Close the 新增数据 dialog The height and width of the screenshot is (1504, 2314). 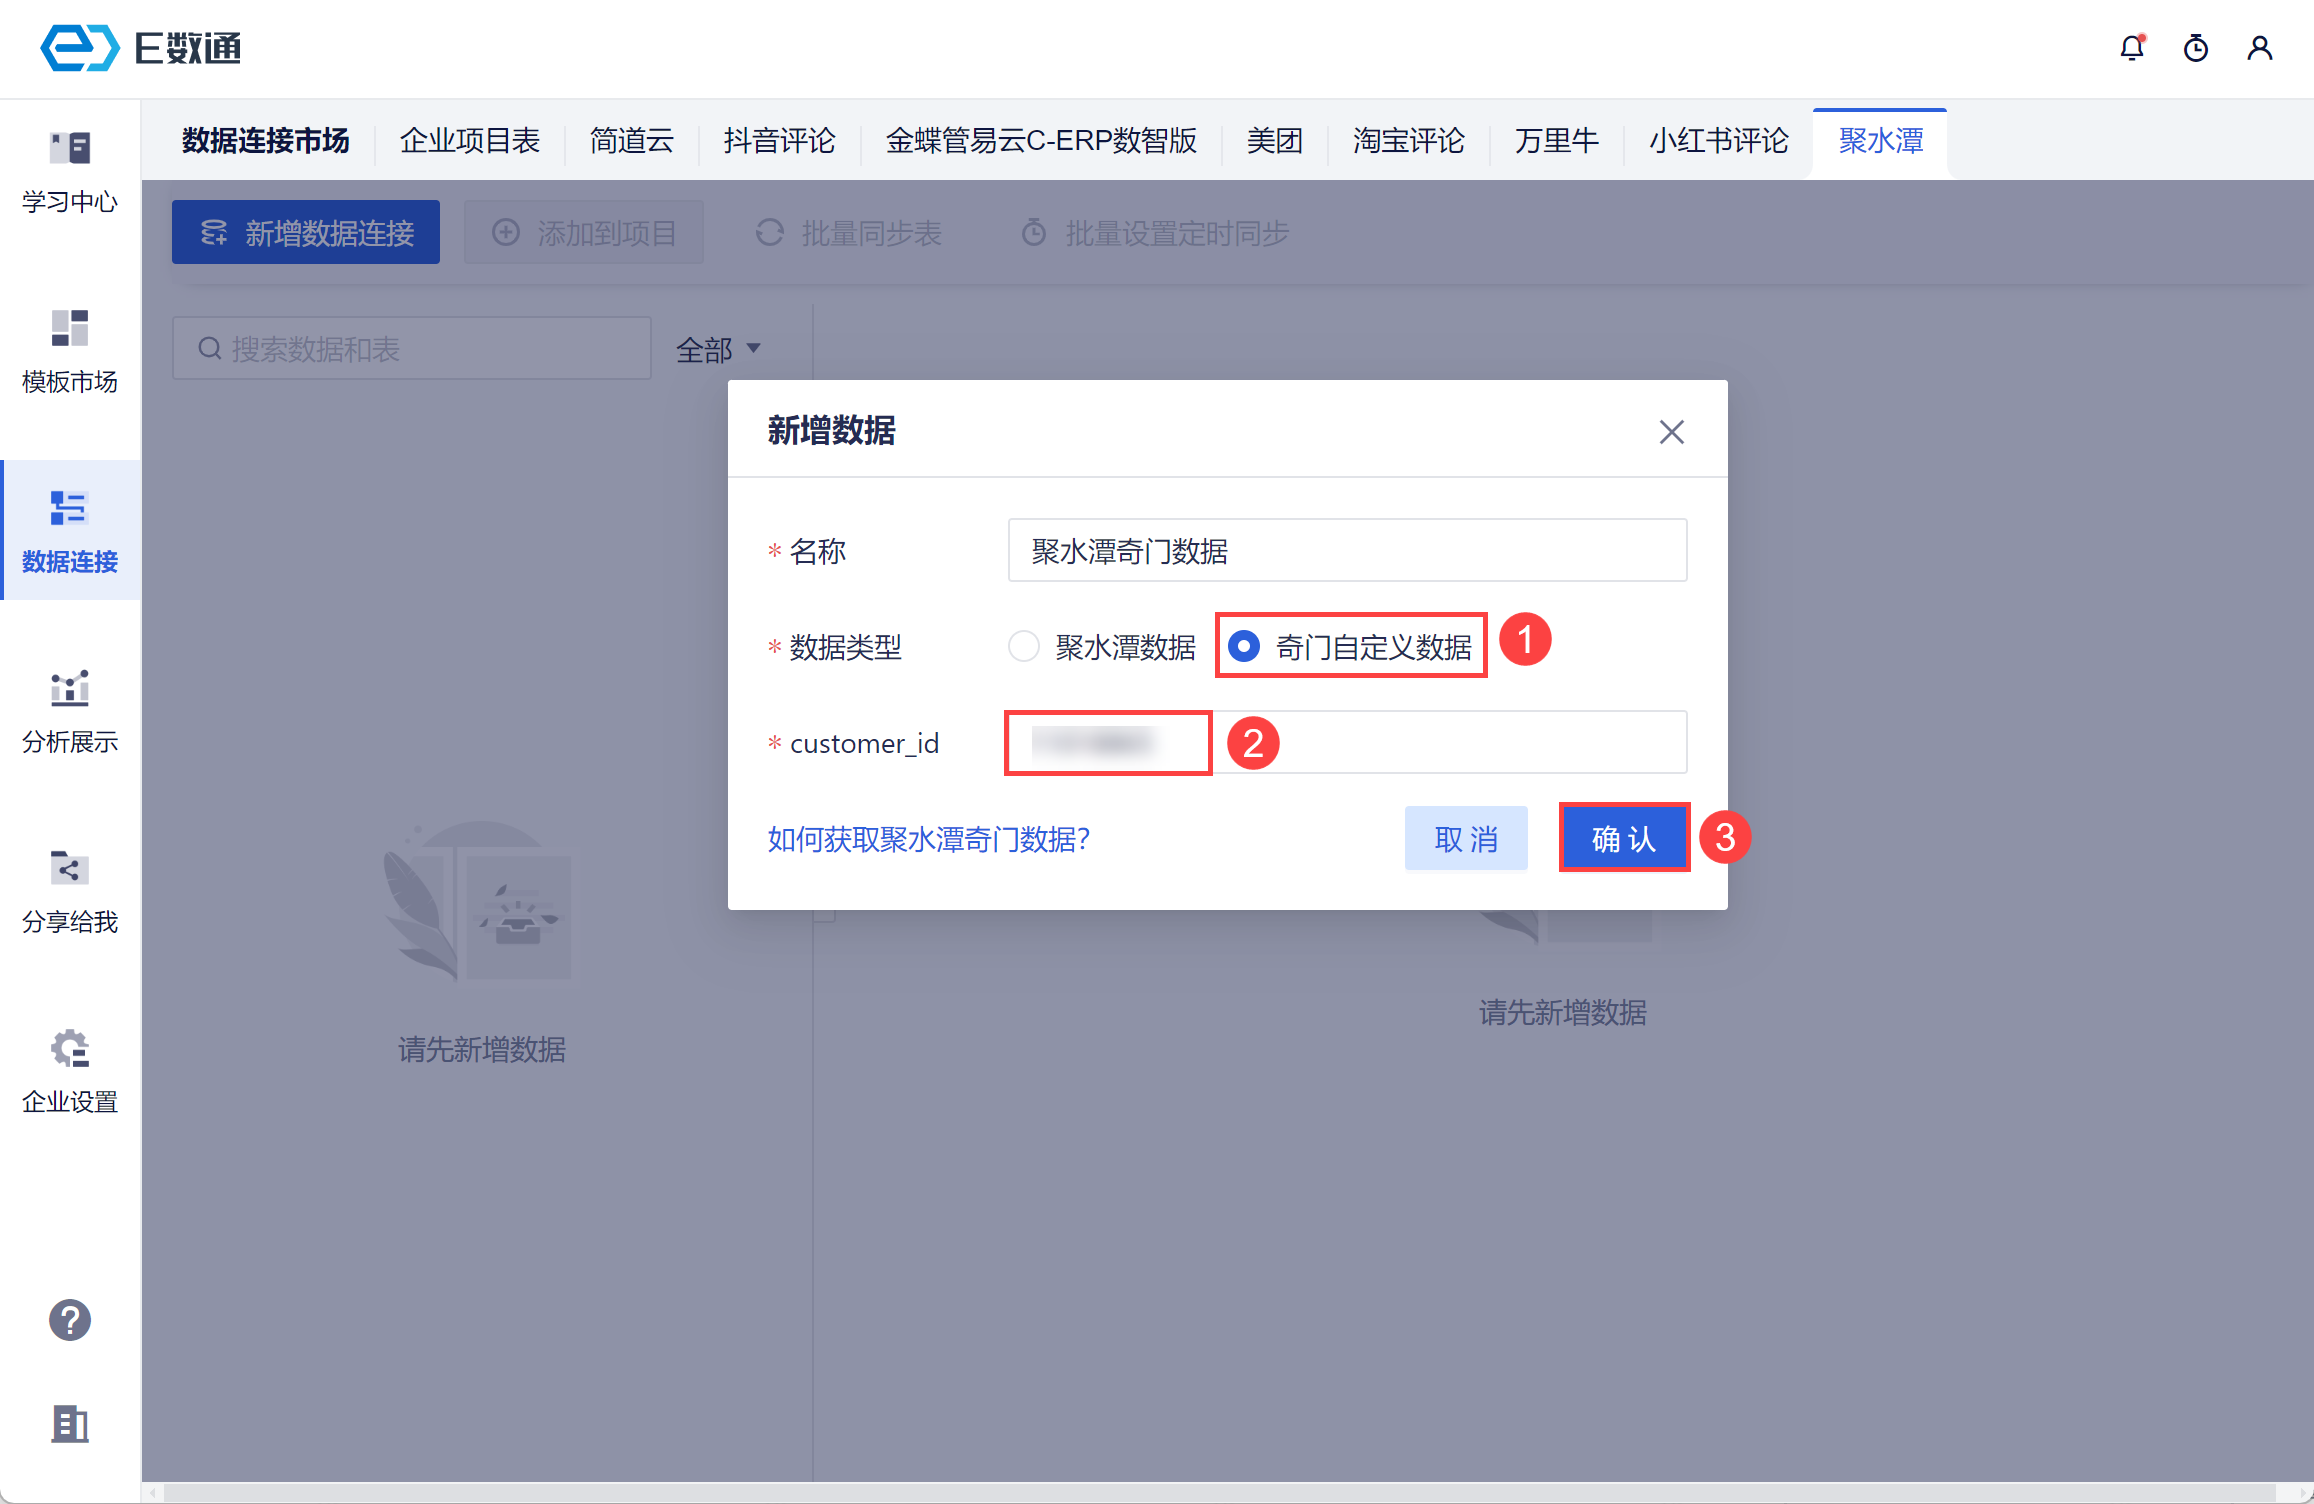[1671, 432]
